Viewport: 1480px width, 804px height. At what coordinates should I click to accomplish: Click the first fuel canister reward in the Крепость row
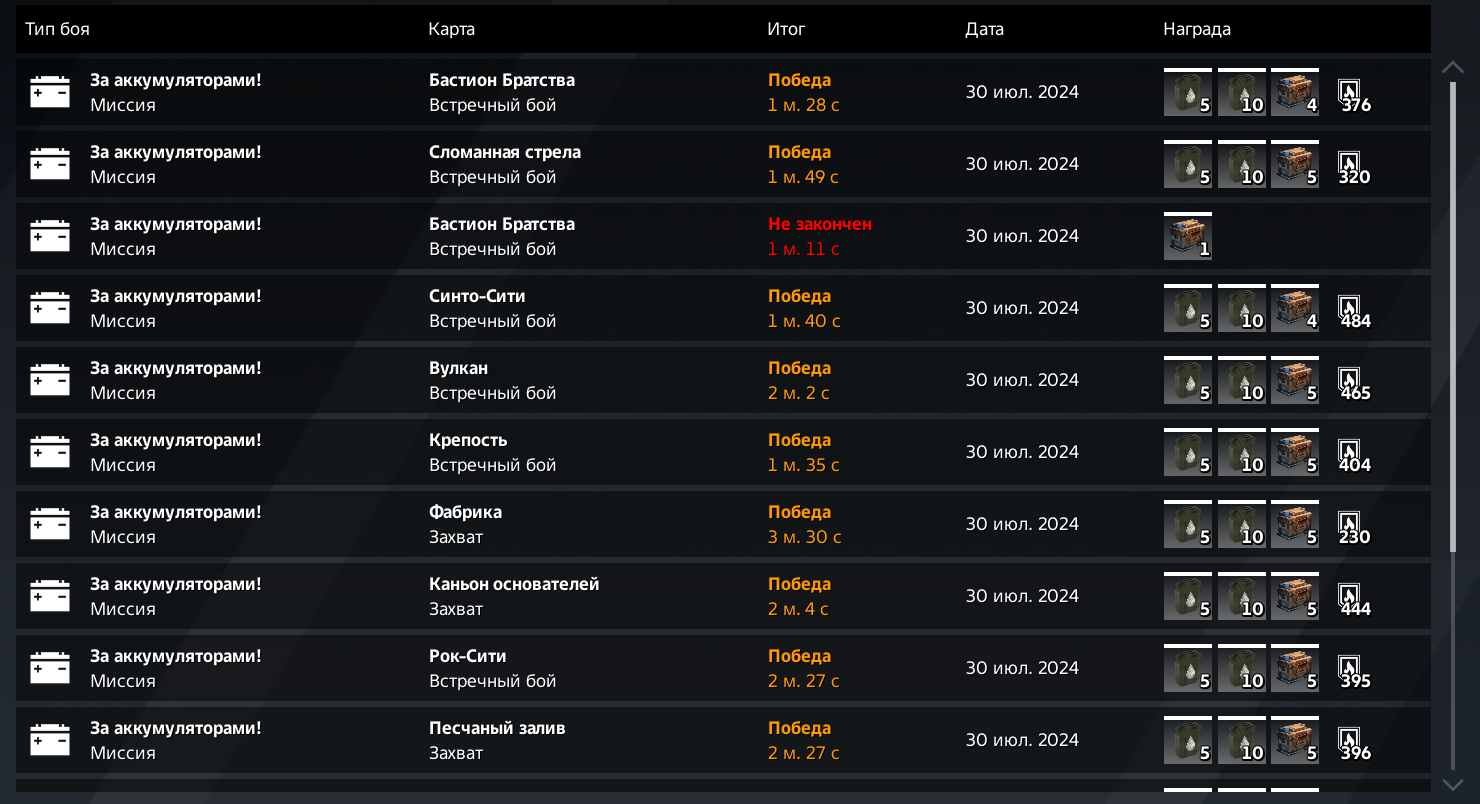coord(1188,452)
